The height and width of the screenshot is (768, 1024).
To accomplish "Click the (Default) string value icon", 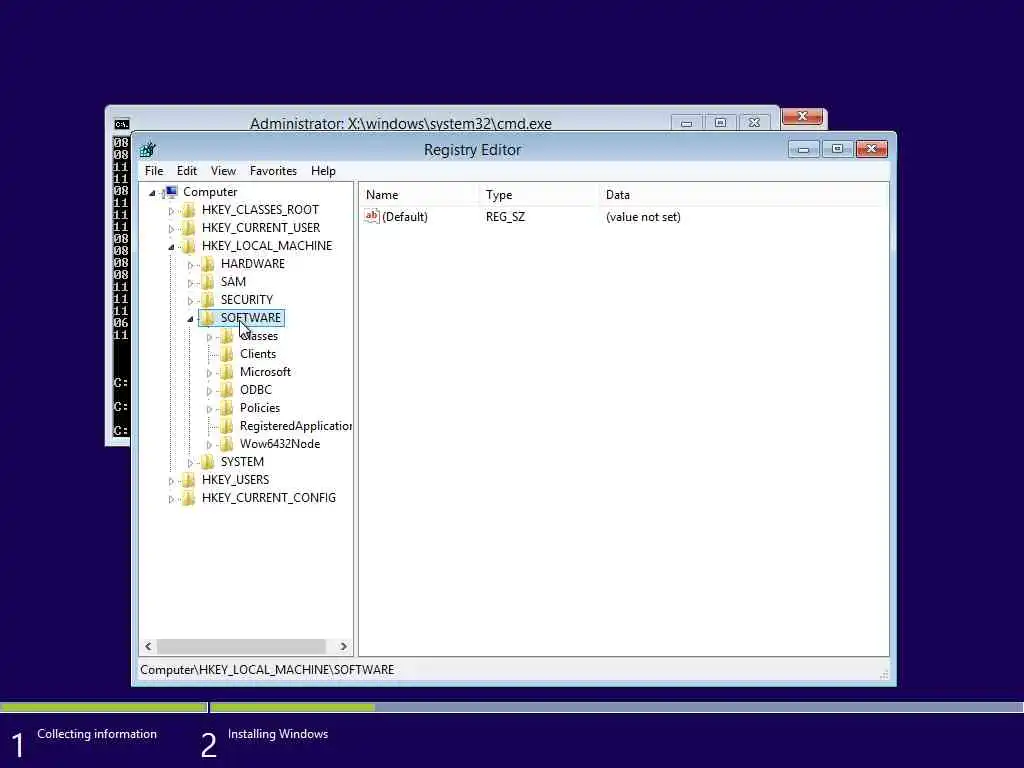I will tap(372, 216).
